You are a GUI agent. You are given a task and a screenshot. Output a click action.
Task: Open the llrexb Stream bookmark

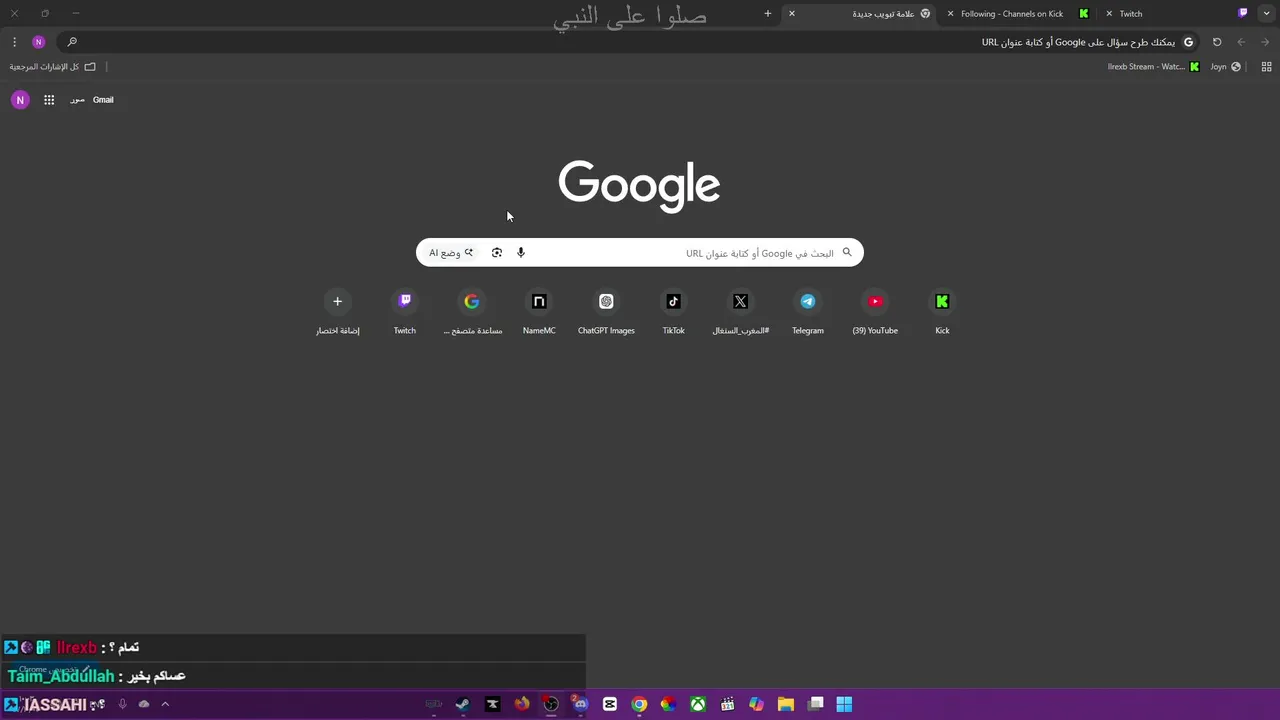(x=1153, y=67)
